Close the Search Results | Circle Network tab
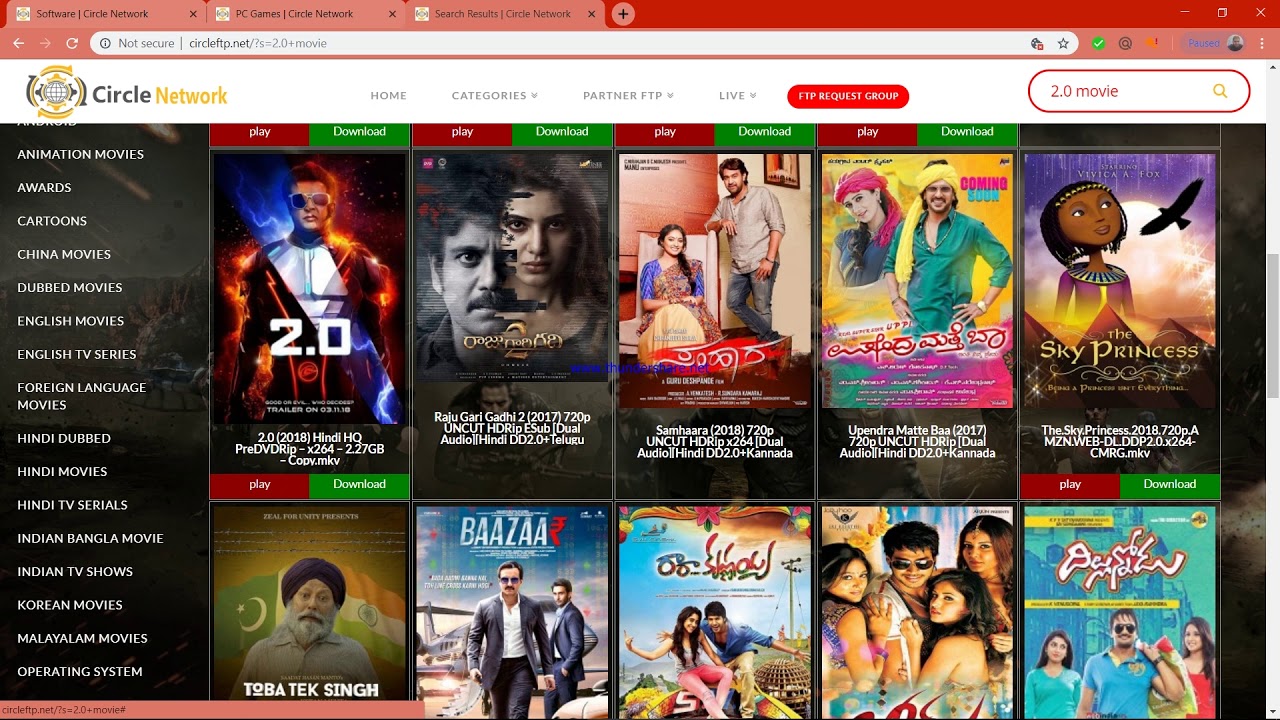Screen dimensions: 1280x720 coord(590,14)
